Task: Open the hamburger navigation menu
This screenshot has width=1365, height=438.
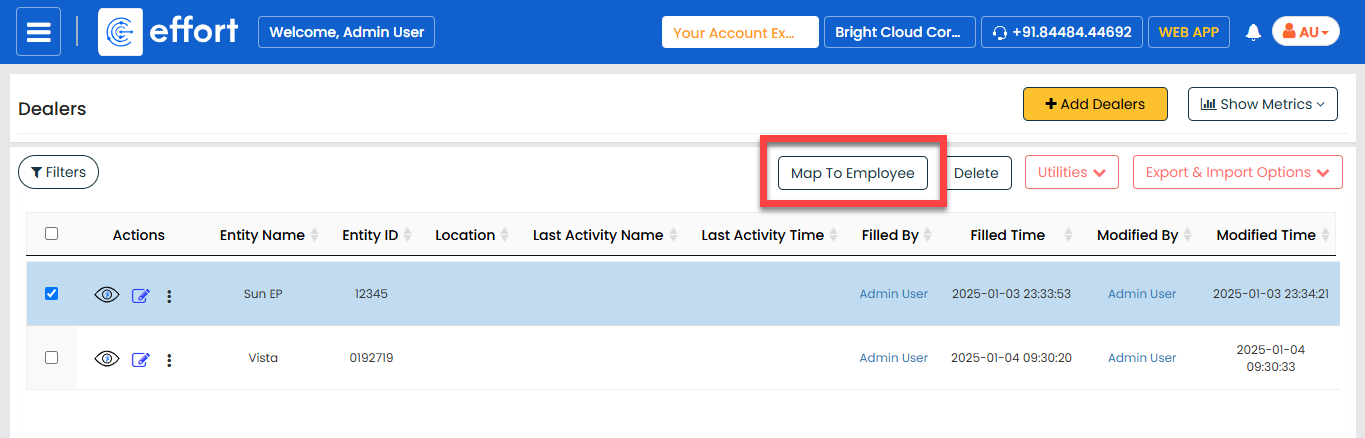Action: click(x=38, y=32)
